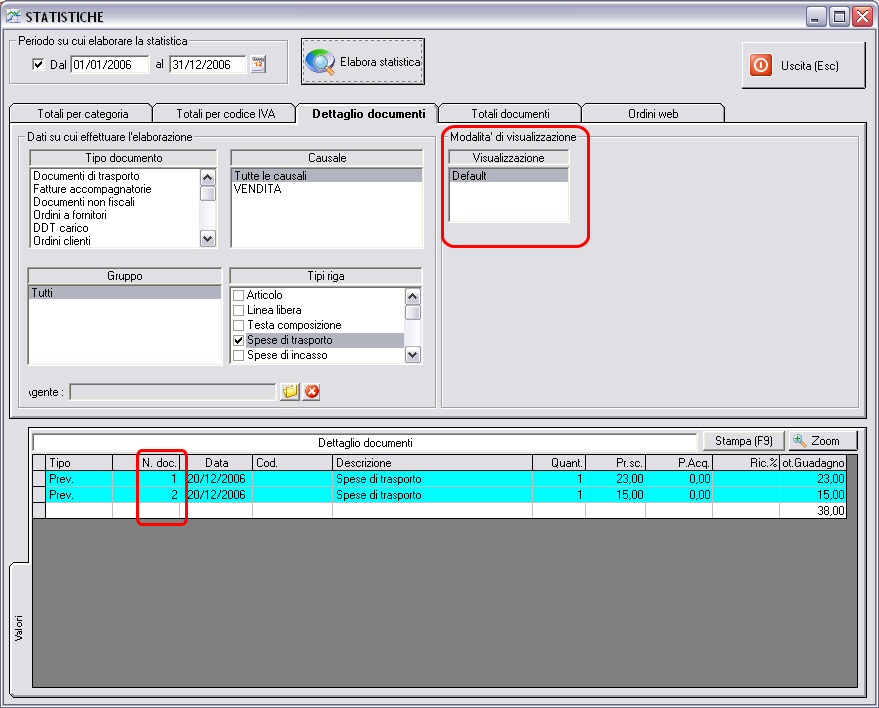
Task: Check the Linea libera row type
Action: pyautogui.click(x=239, y=310)
